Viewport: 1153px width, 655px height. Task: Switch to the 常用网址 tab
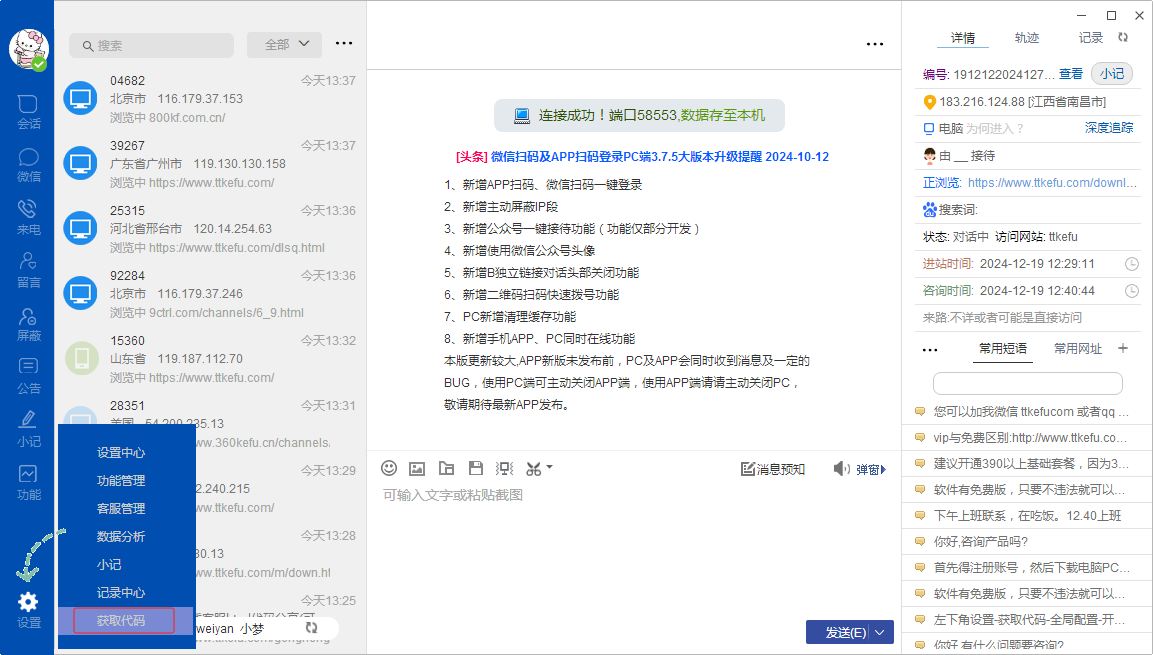(1078, 349)
